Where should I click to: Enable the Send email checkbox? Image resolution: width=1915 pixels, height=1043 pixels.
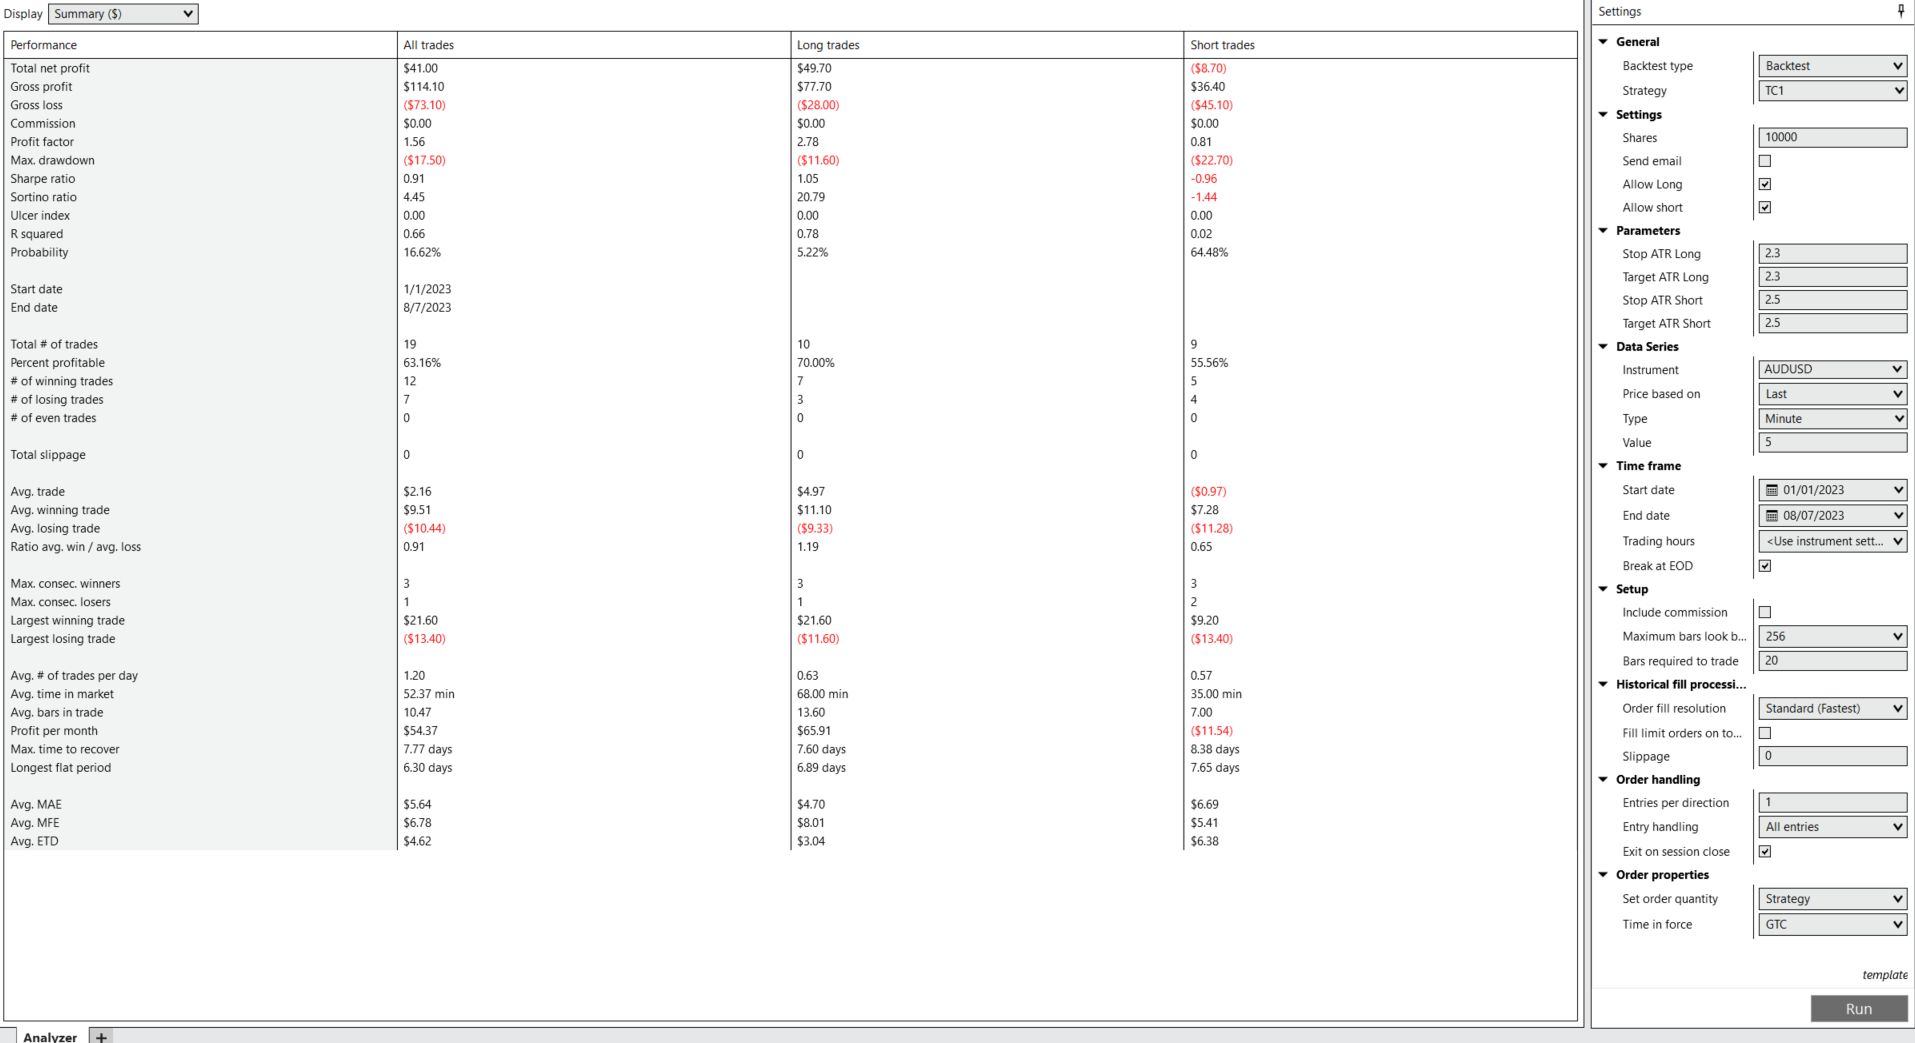click(1765, 160)
